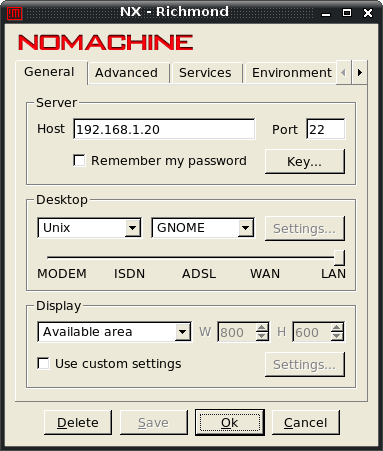The image size is (383, 451).
Task: Click the WAN speed label
Action: (265, 274)
